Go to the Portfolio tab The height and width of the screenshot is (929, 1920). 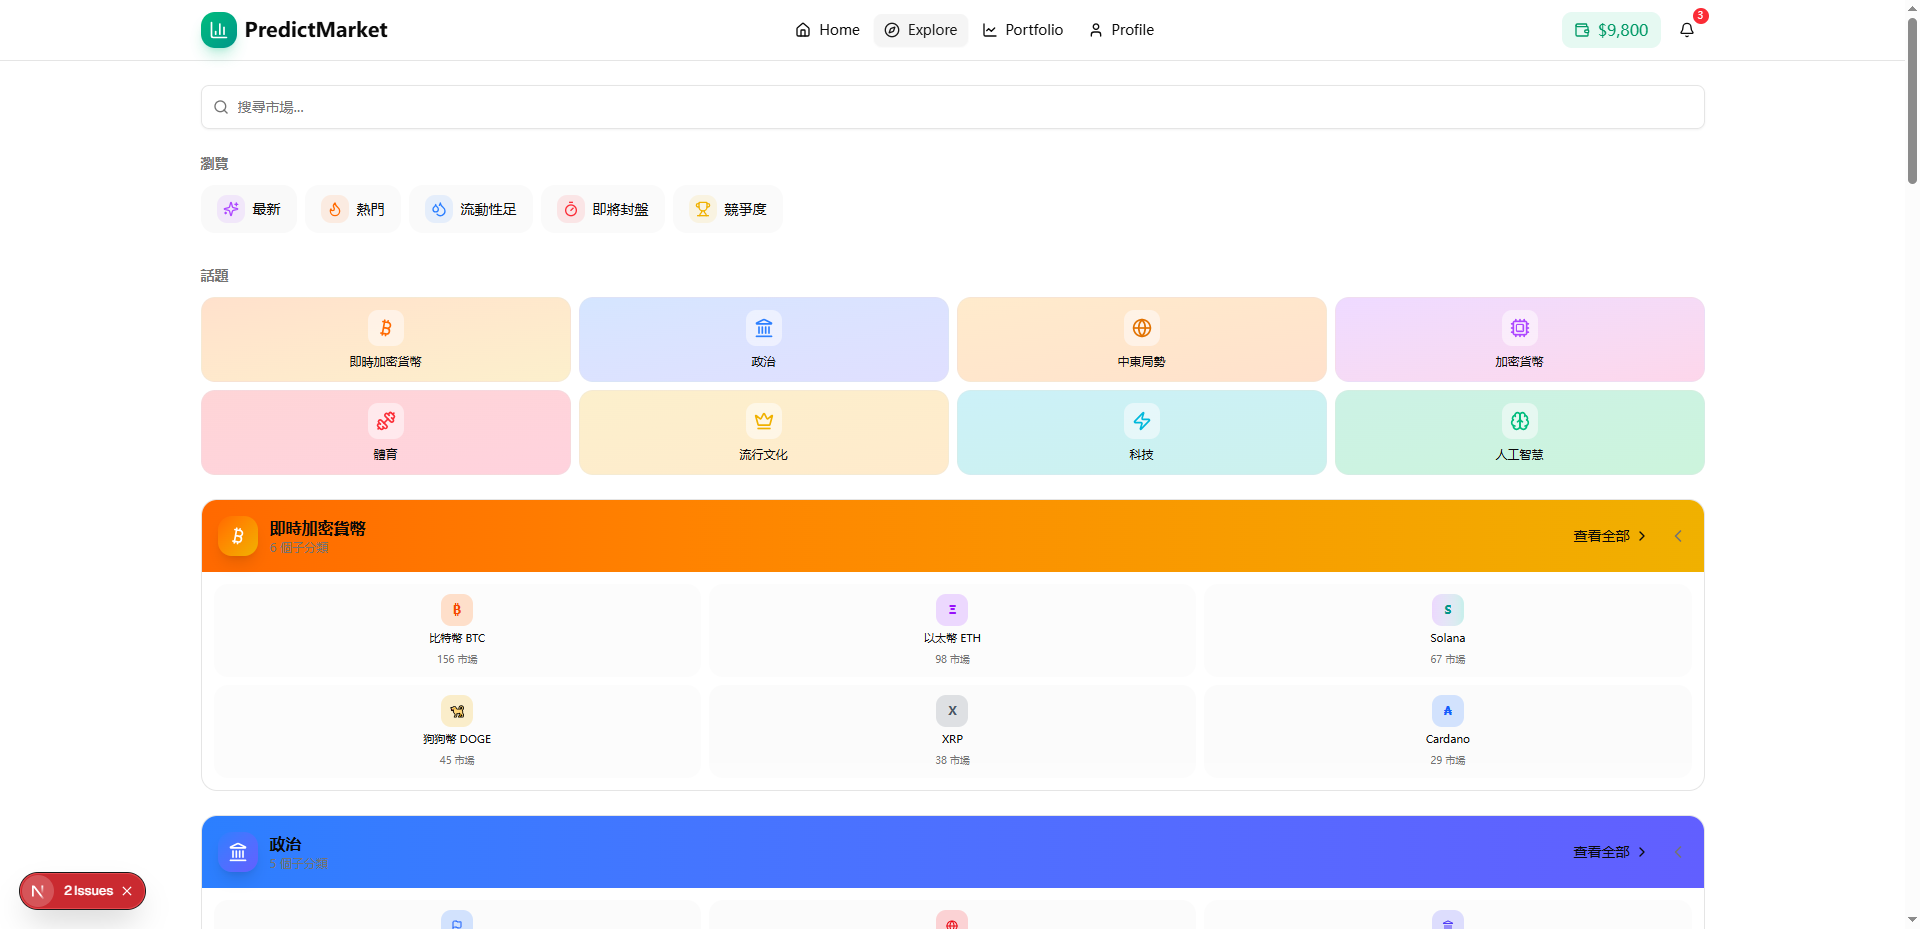[1022, 30]
